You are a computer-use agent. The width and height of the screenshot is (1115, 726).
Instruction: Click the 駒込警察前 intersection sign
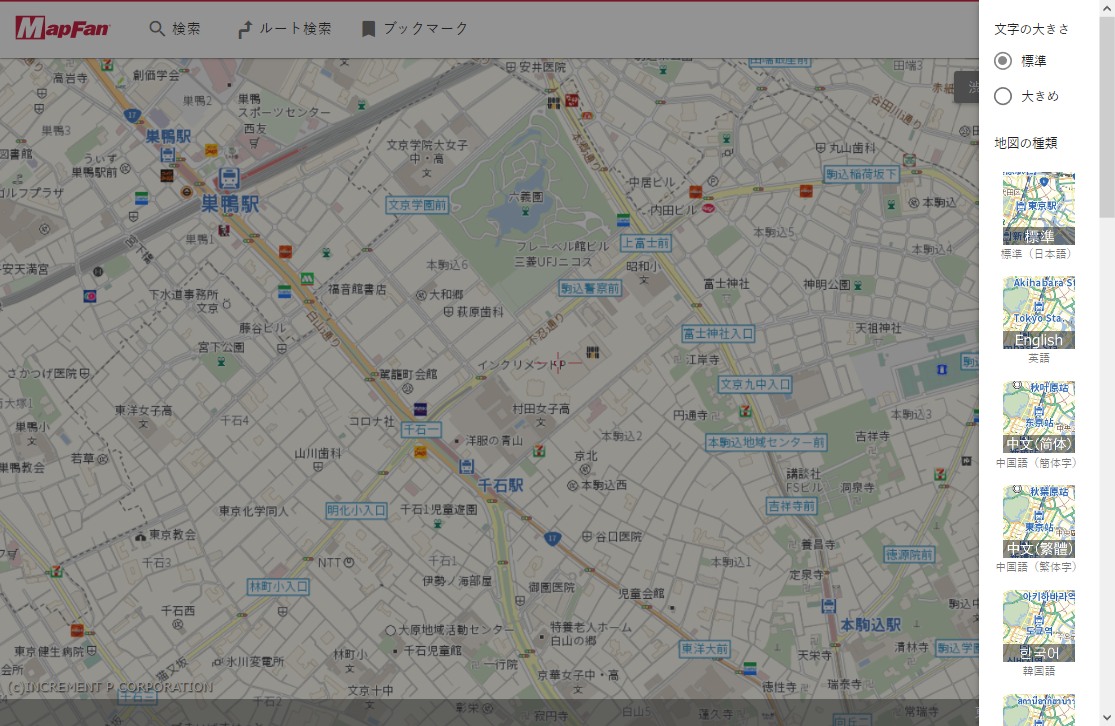[590, 289]
